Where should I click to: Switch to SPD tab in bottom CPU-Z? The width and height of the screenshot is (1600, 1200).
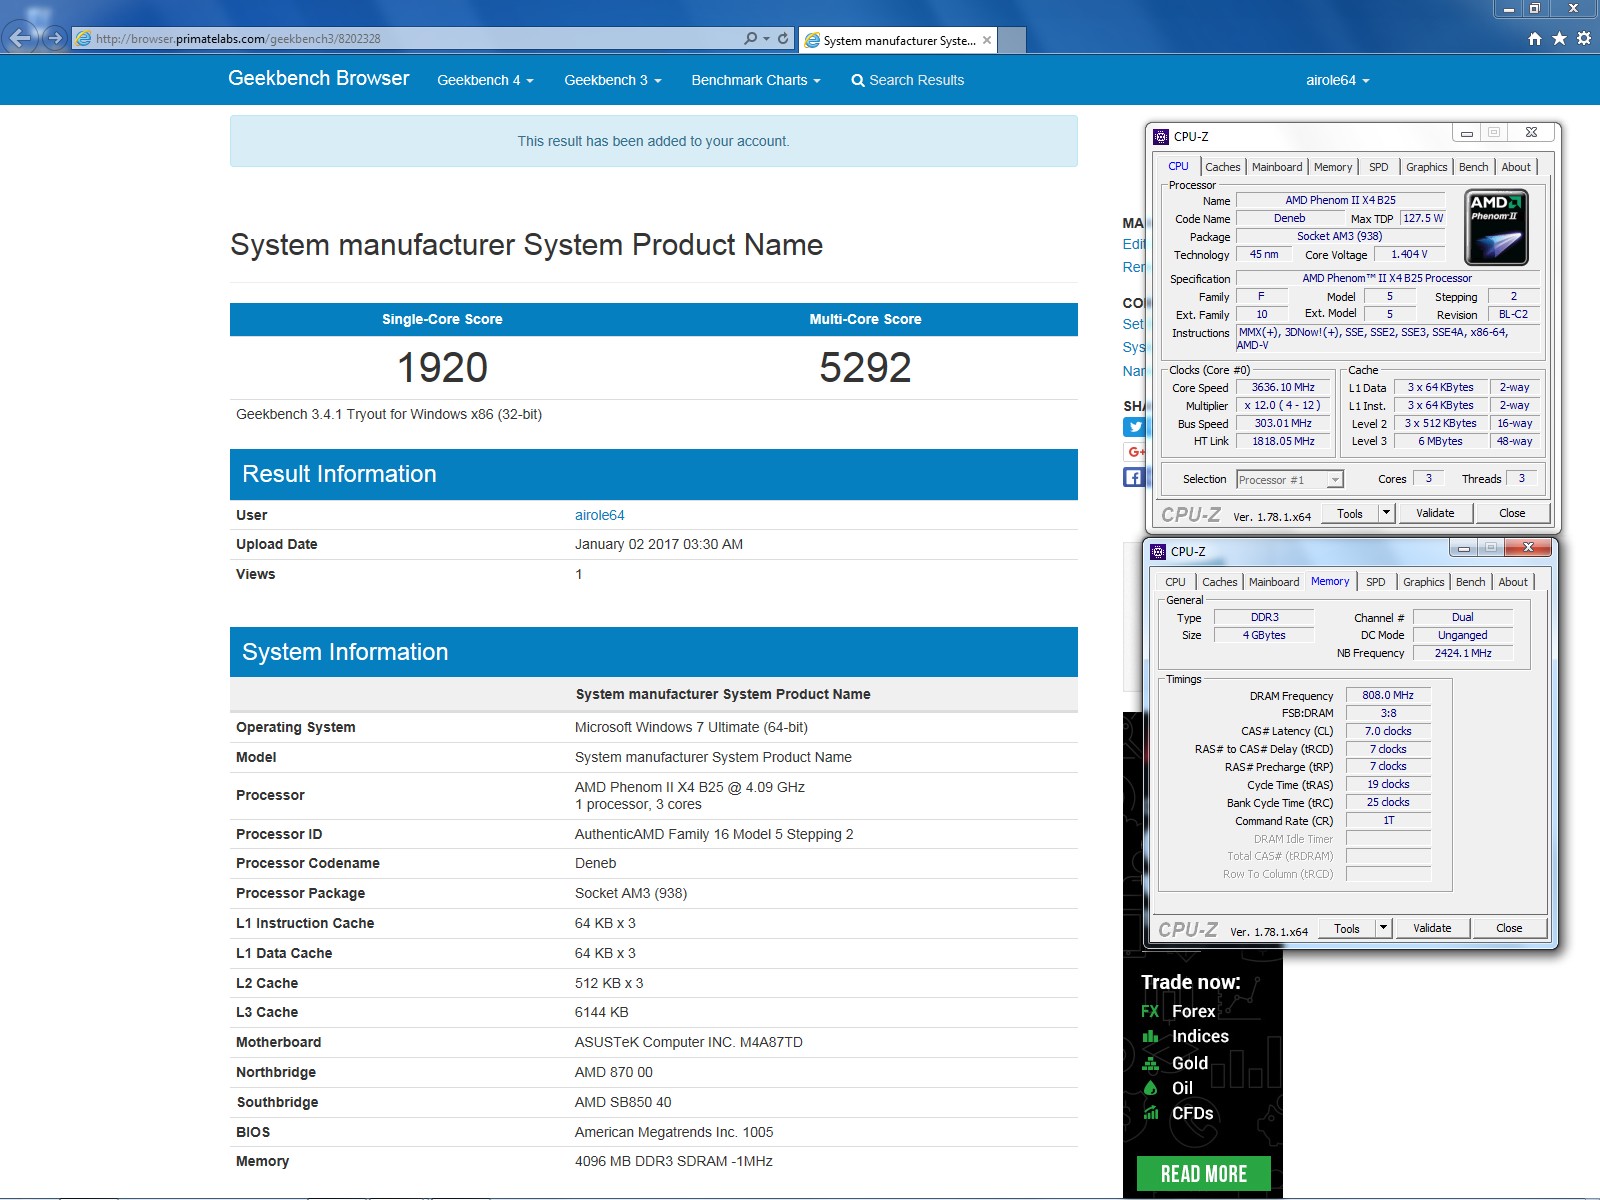[x=1376, y=582]
